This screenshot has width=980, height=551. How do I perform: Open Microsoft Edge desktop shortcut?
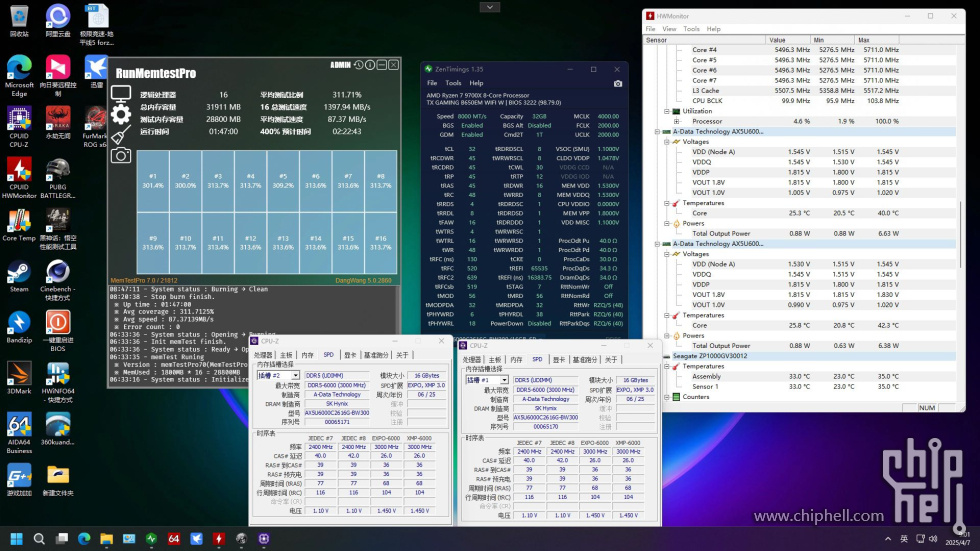click(19, 76)
